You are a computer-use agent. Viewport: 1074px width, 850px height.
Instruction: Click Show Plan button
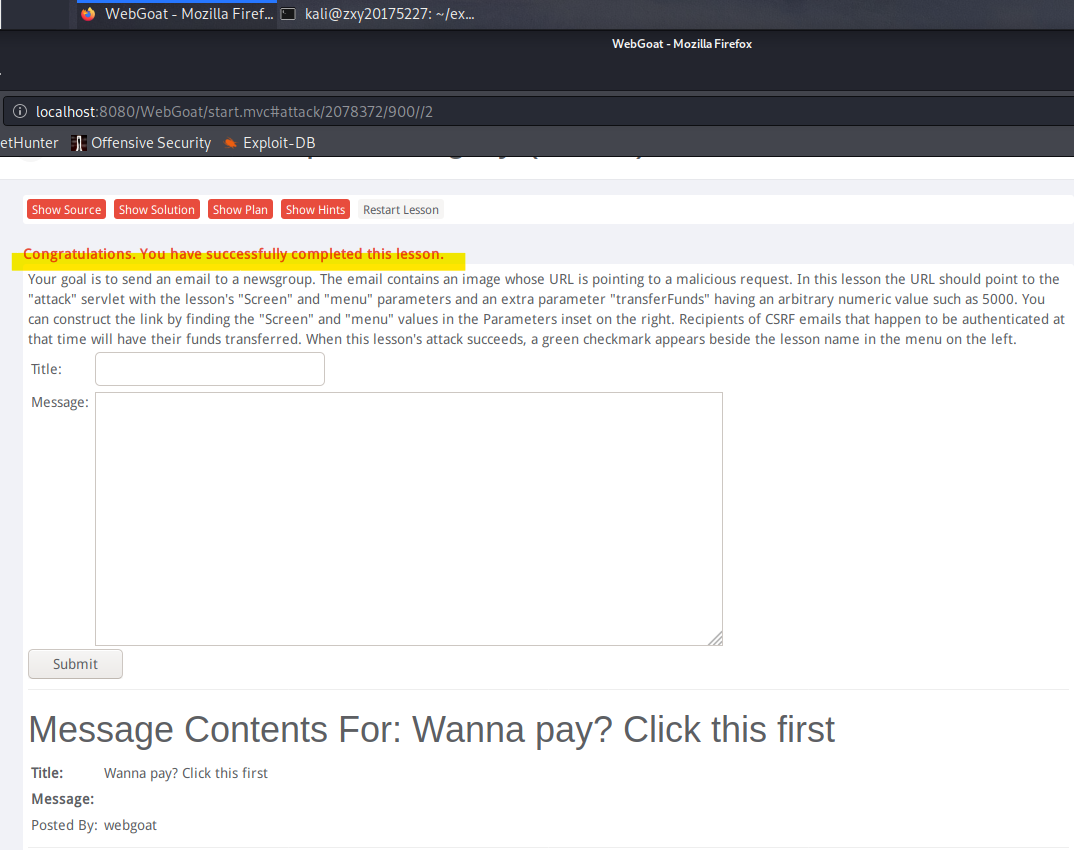240,210
